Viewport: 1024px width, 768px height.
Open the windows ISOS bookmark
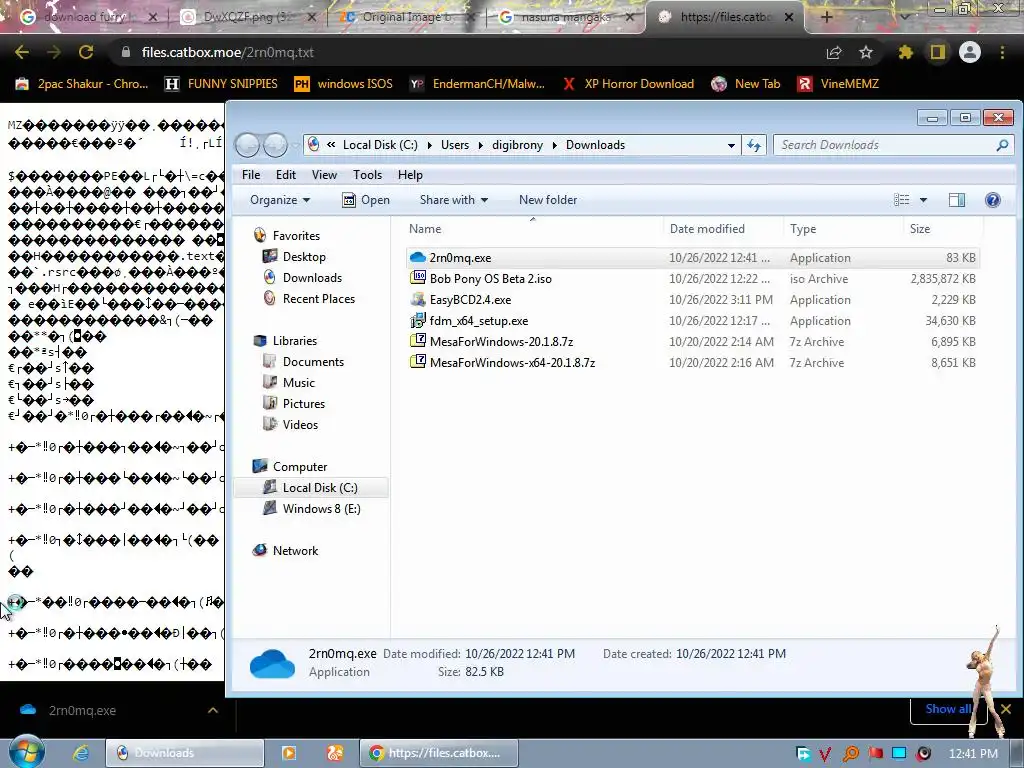point(344,84)
